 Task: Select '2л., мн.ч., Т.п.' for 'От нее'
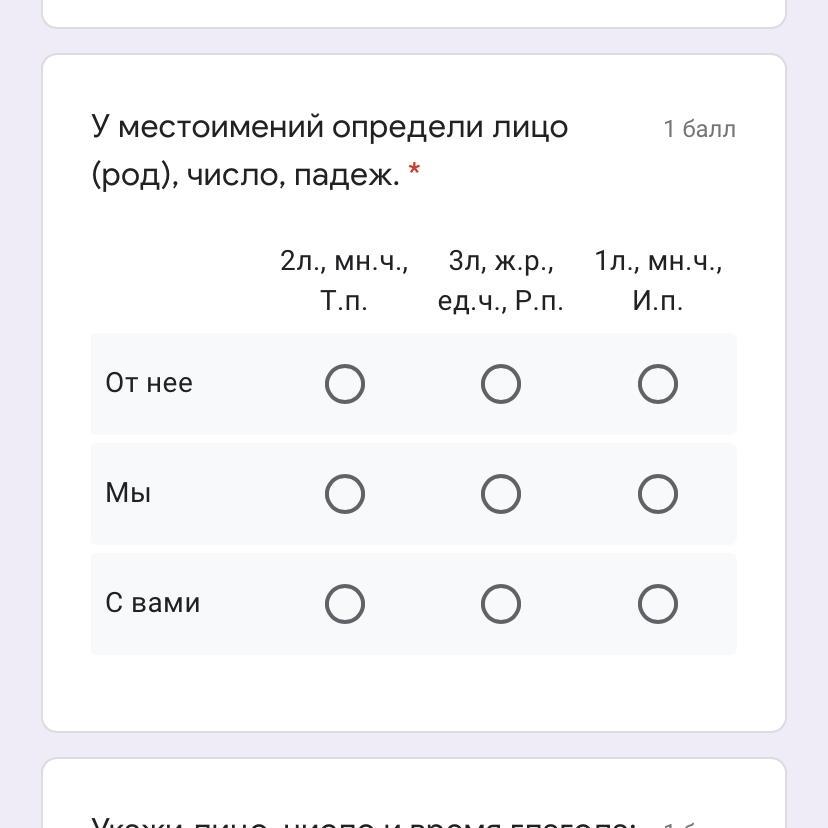click(344, 384)
